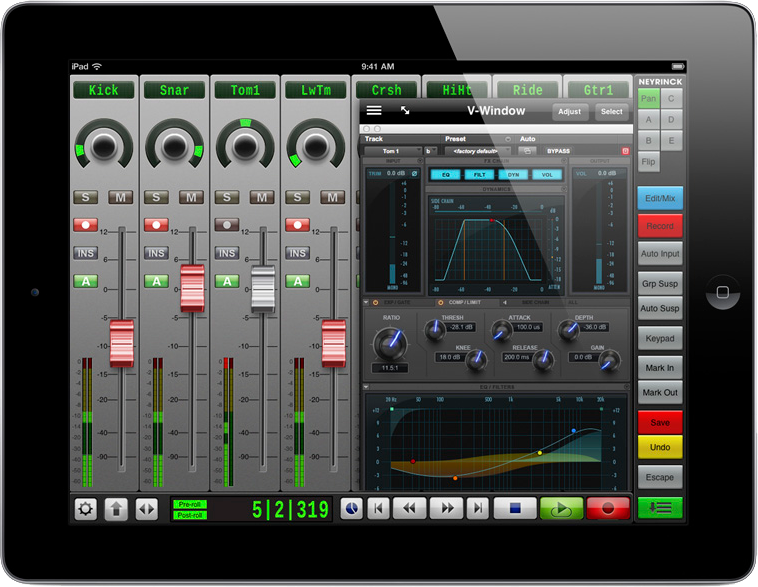Click the V-Window Select button
Image resolution: width=758 pixels, height=587 pixels.
click(612, 112)
